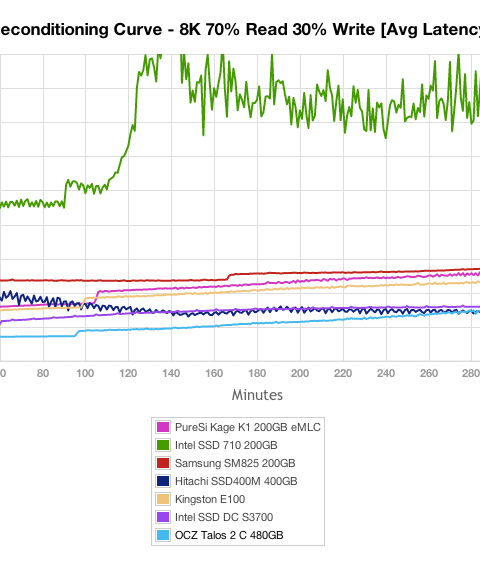This screenshot has height=568, width=480.
Task: Click the 80 tick label on x-axis
Action: 43,373
